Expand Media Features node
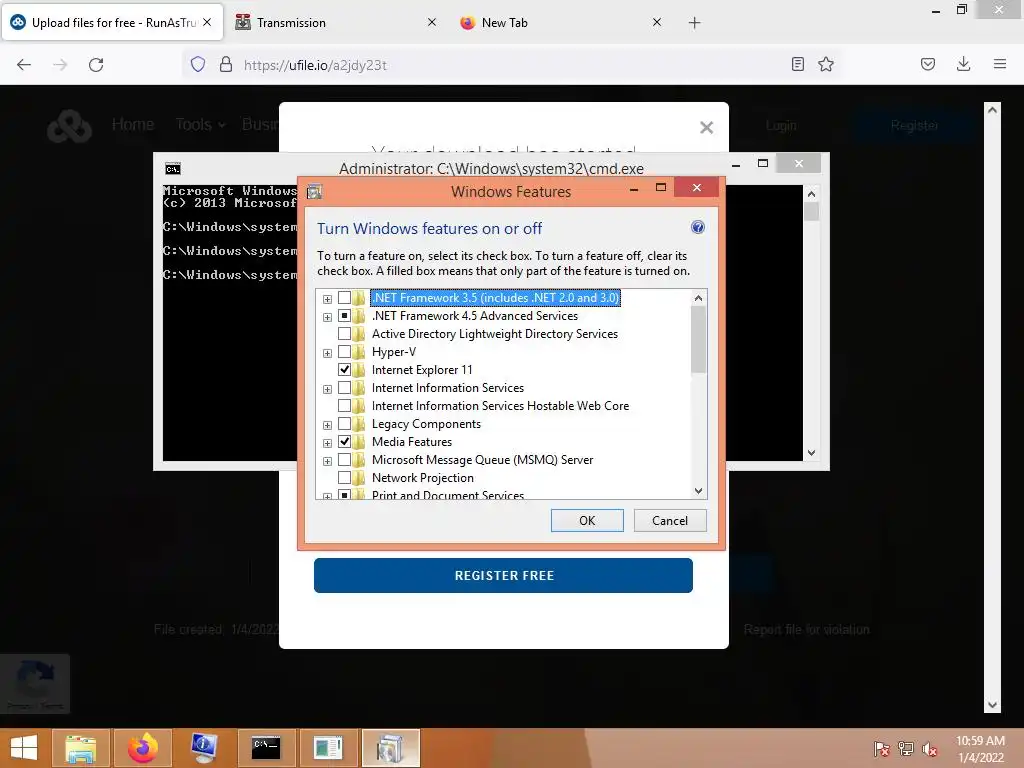The width and height of the screenshot is (1024, 768). (x=327, y=443)
